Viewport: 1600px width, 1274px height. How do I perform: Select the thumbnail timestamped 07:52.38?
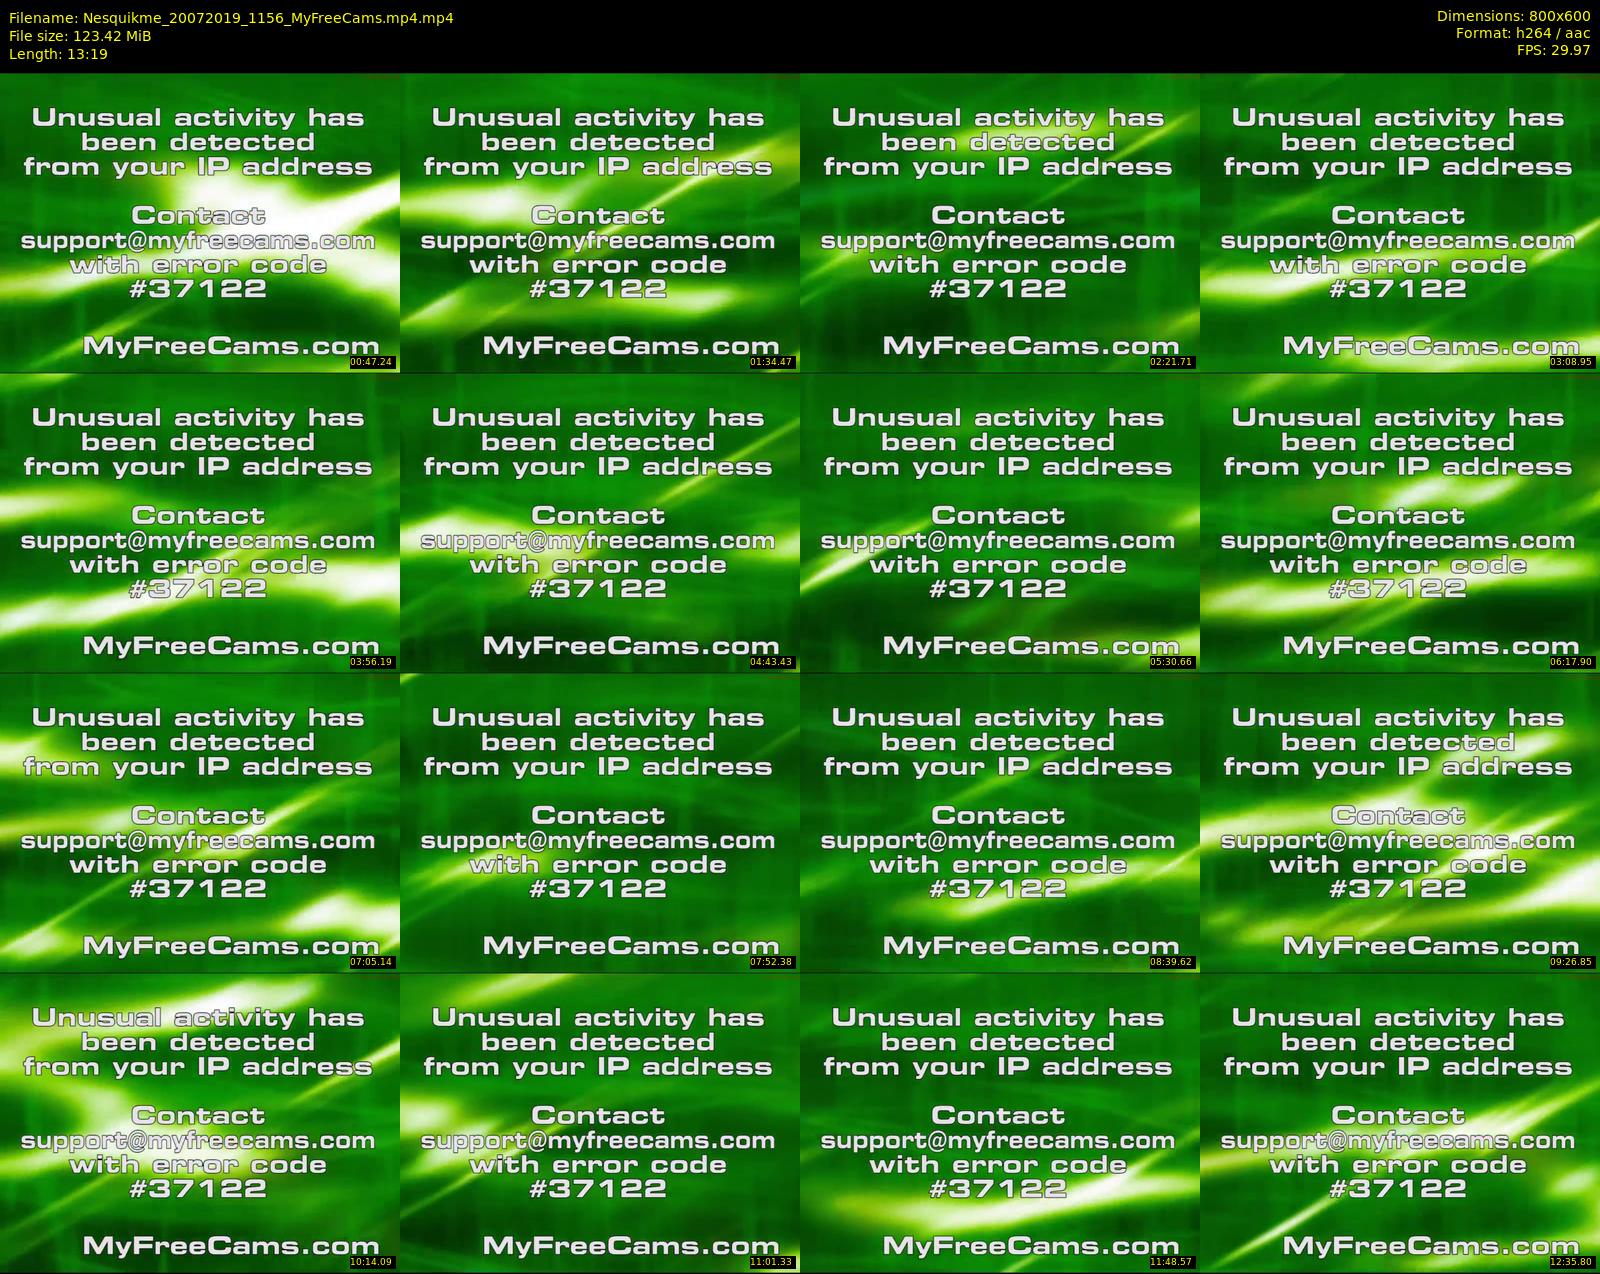pos(599,822)
